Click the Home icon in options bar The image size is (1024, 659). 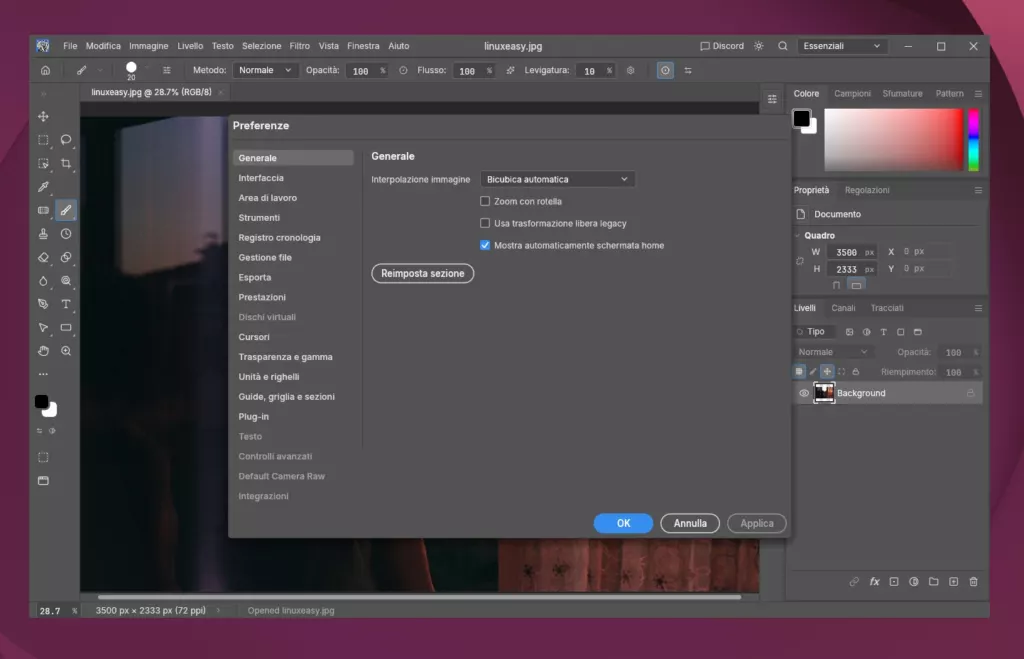click(45, 71)
